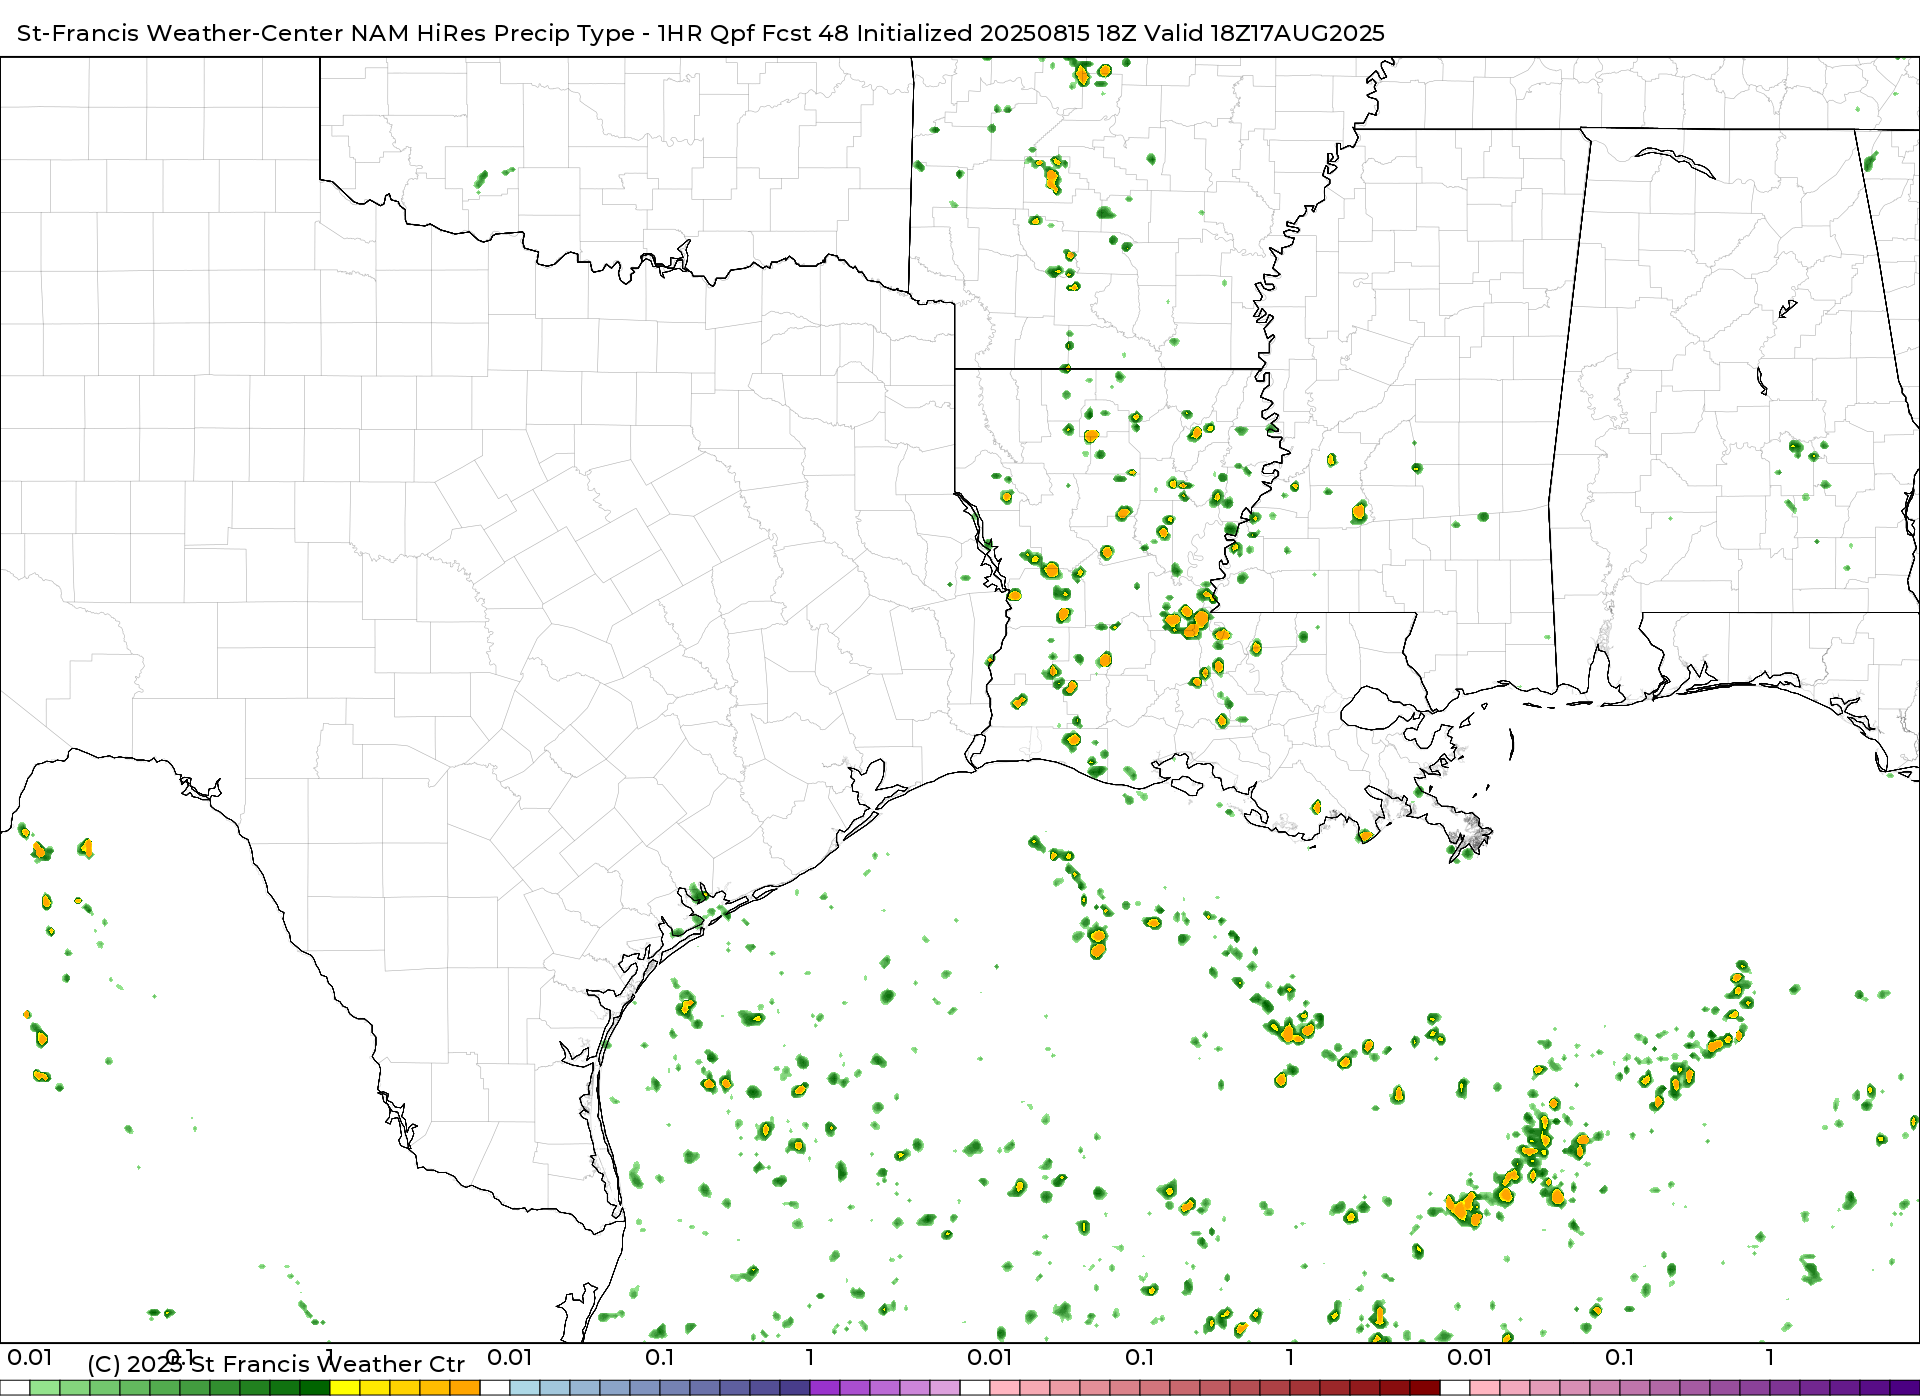
Task: Click the lightest pink swatch starting the red scale
Action: coord(1005,1388)
